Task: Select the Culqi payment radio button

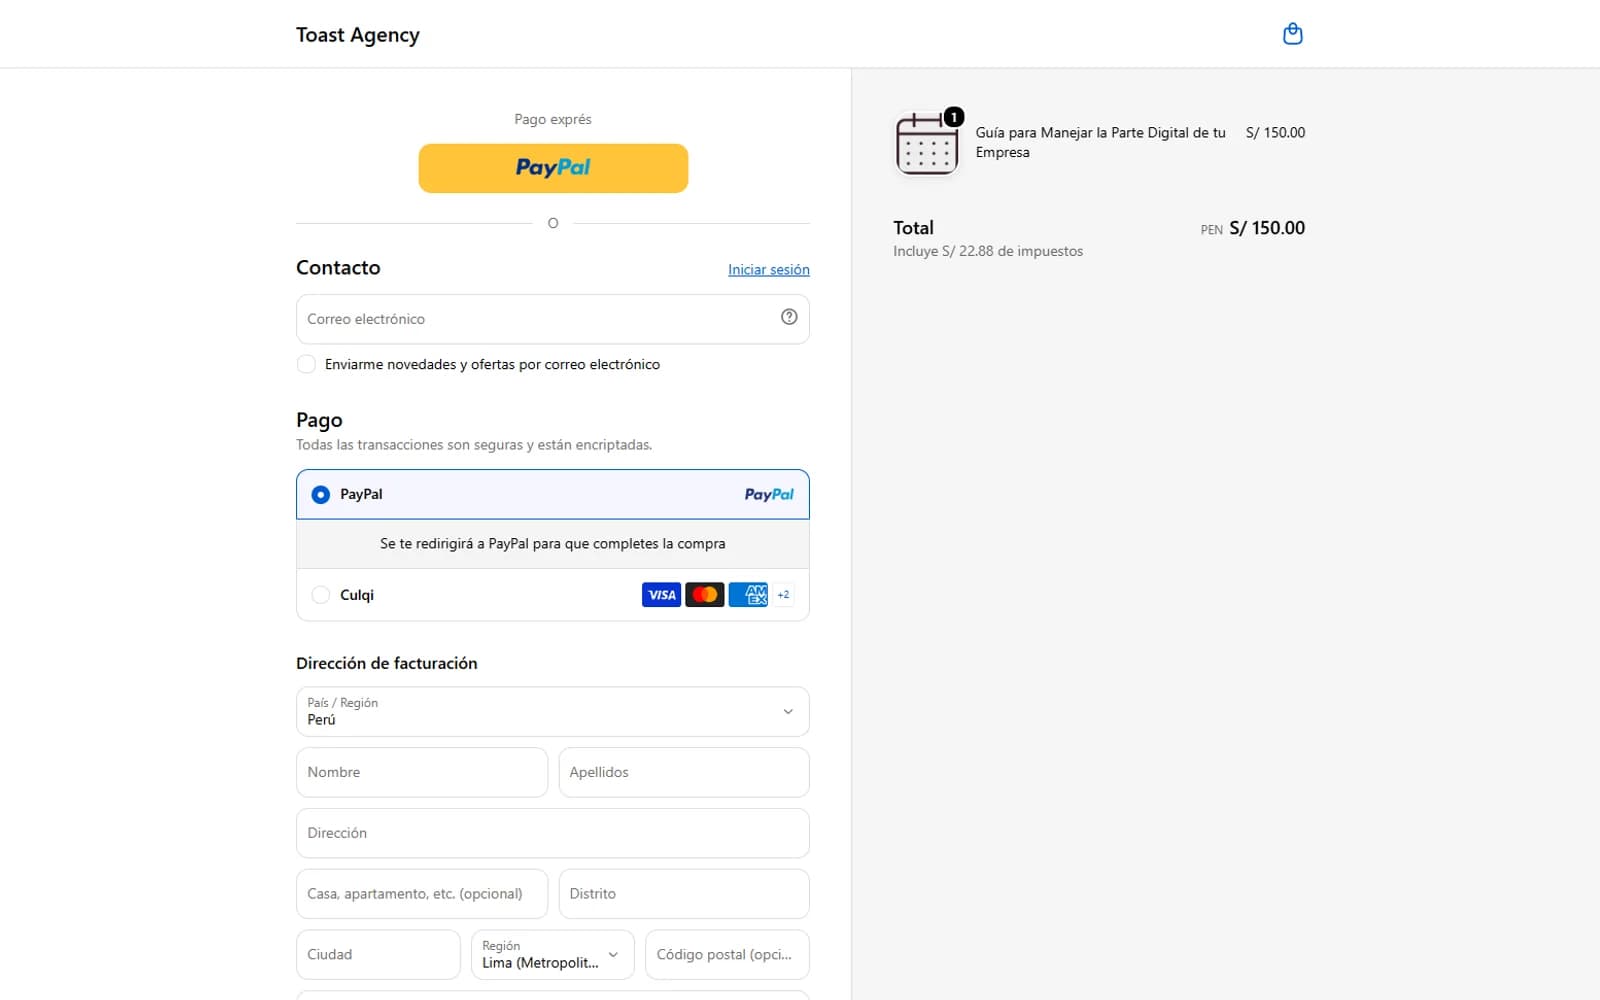Action: coord(320,595)
